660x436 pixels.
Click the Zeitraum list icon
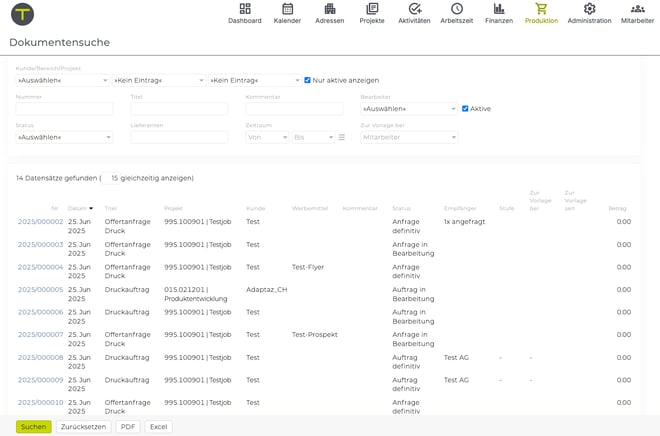point(342,137)
